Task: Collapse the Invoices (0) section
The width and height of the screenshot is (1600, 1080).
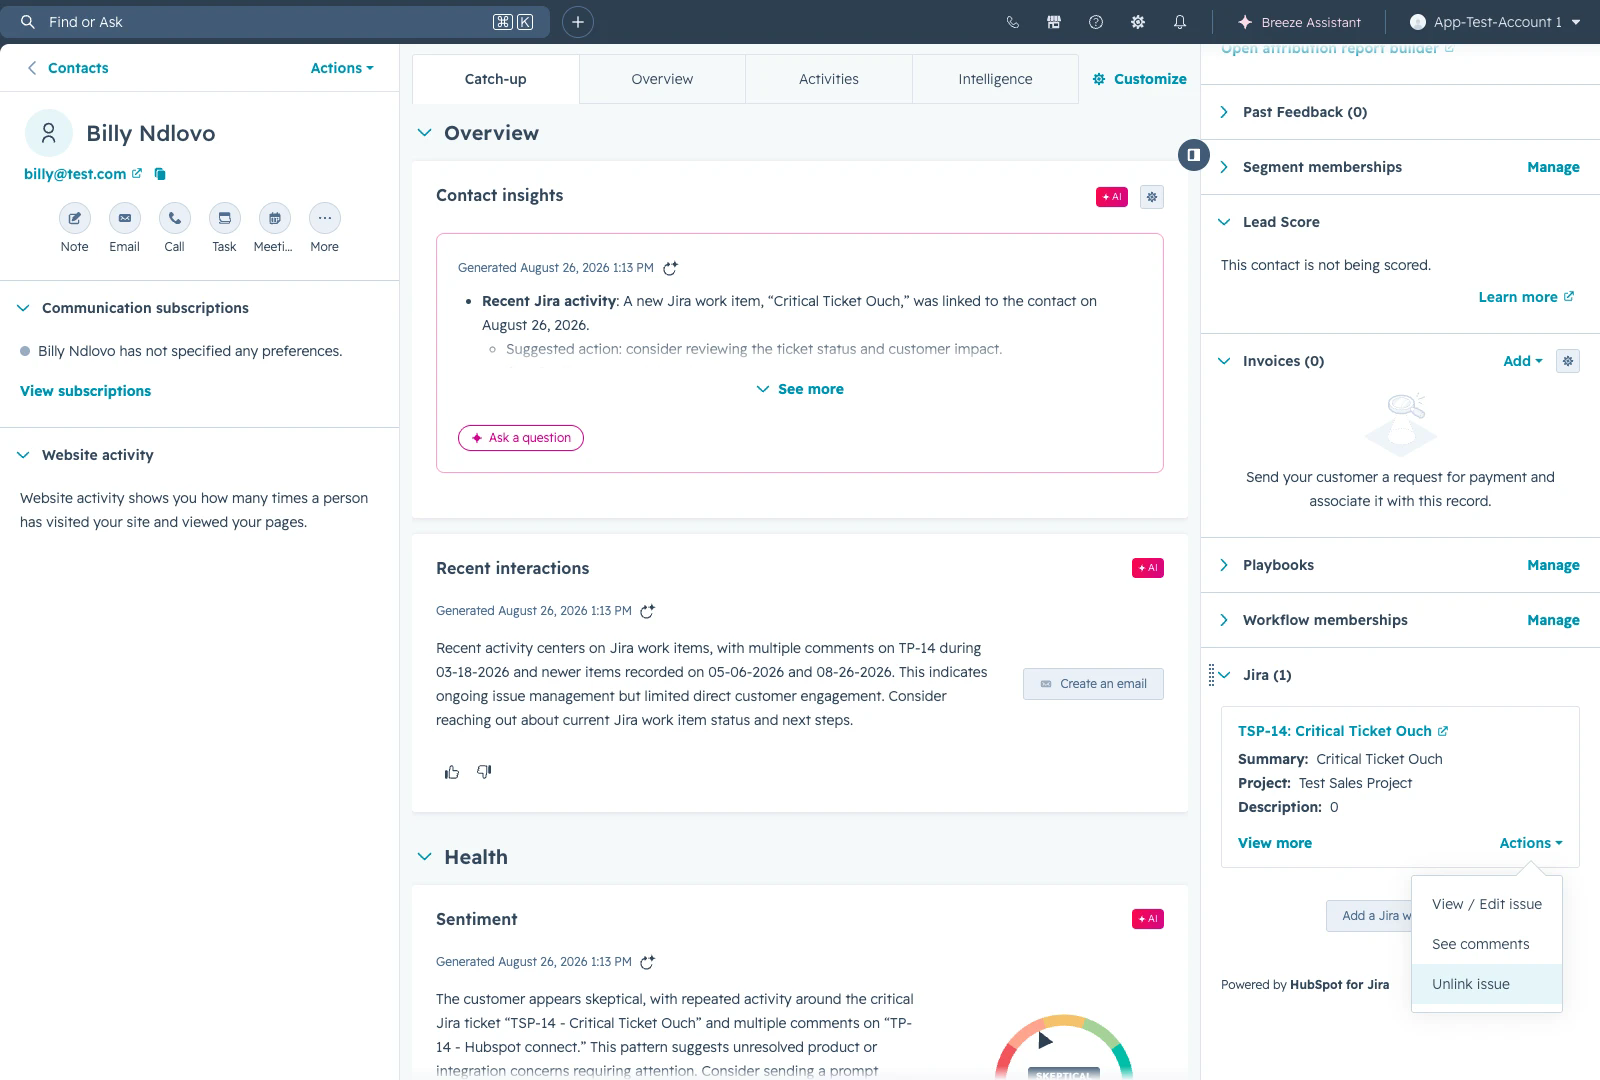Action: (1224, 361)
